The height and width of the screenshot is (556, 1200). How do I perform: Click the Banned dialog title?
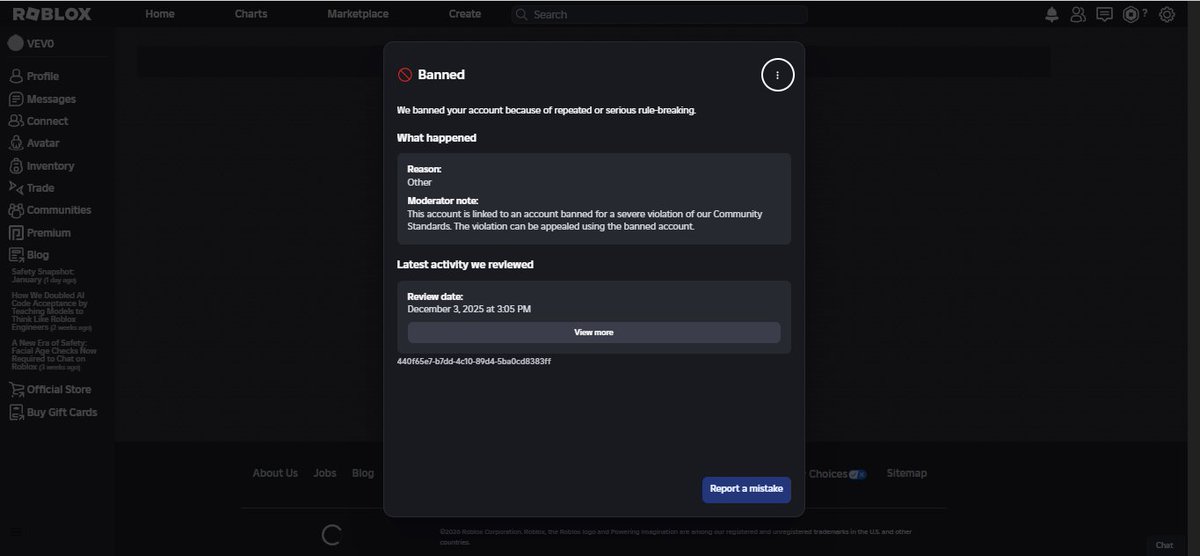441,75
